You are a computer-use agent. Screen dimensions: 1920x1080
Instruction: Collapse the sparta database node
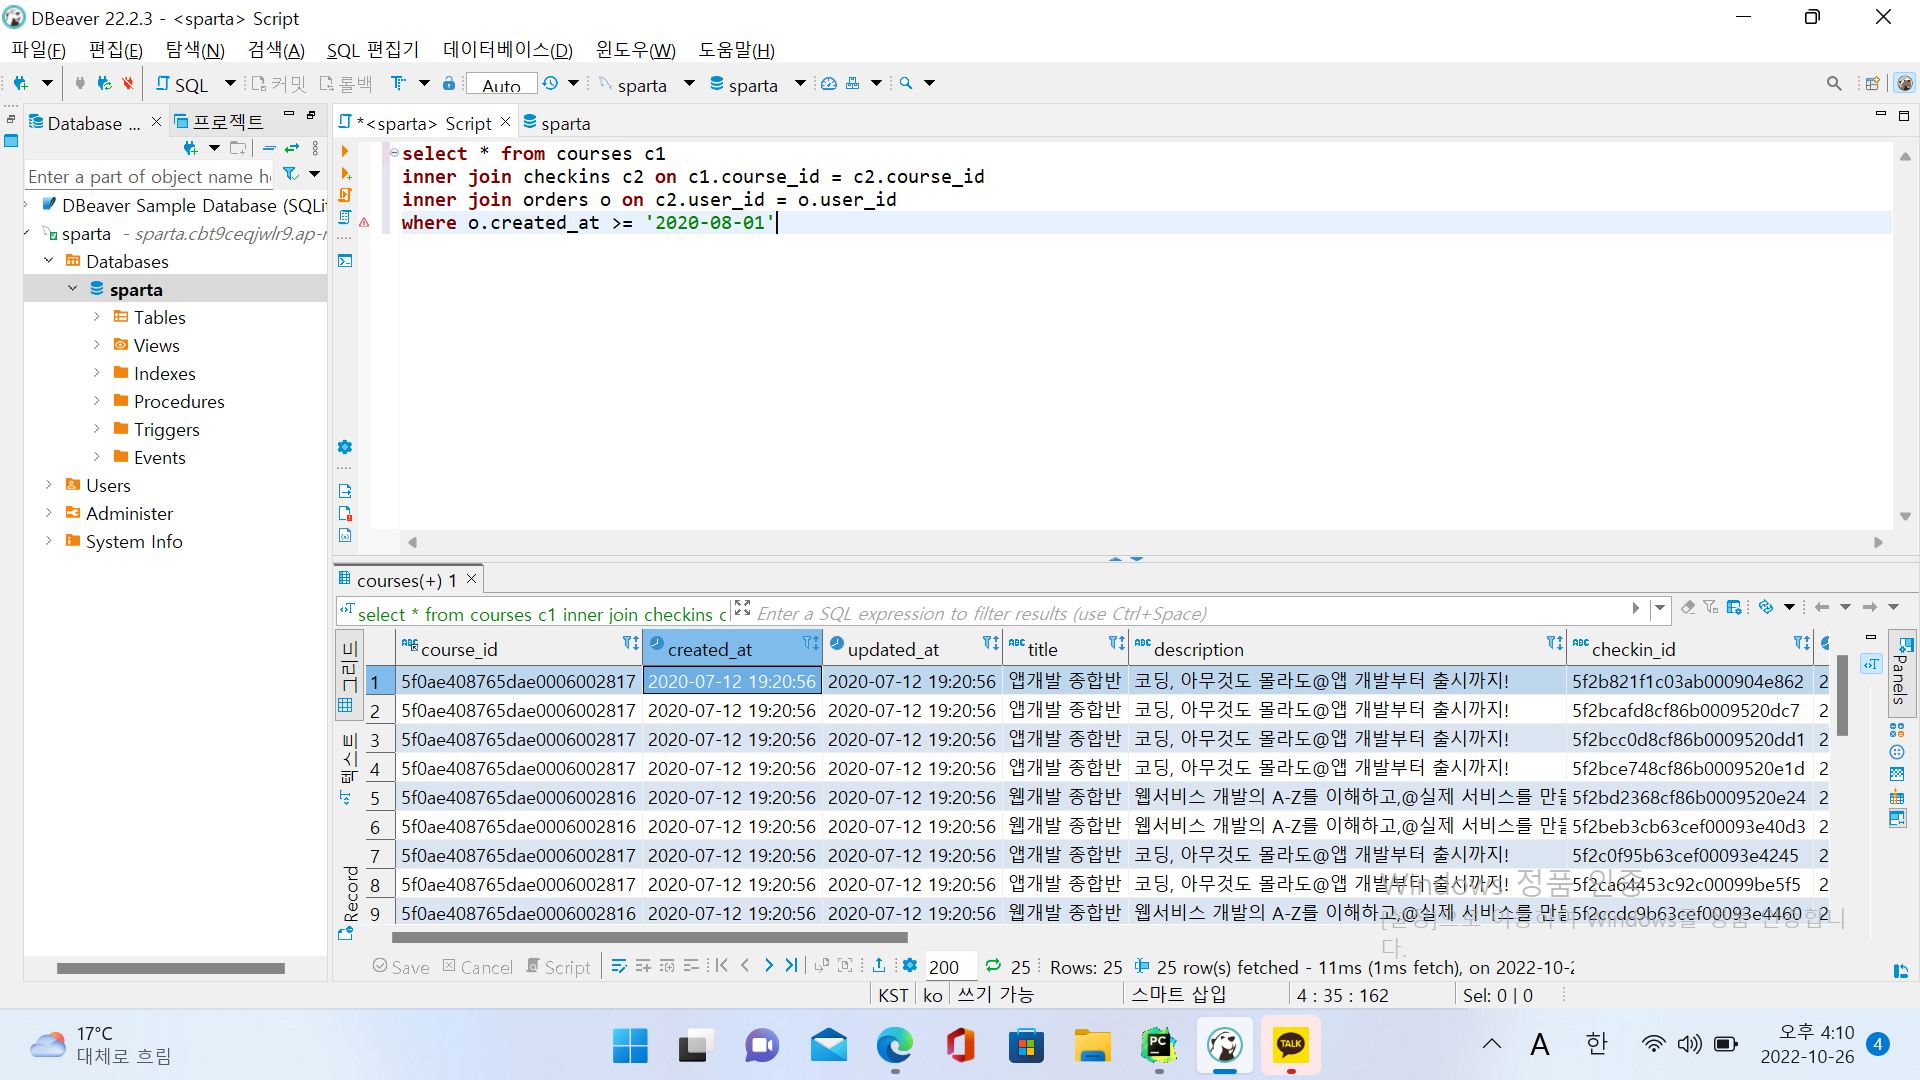72,289
